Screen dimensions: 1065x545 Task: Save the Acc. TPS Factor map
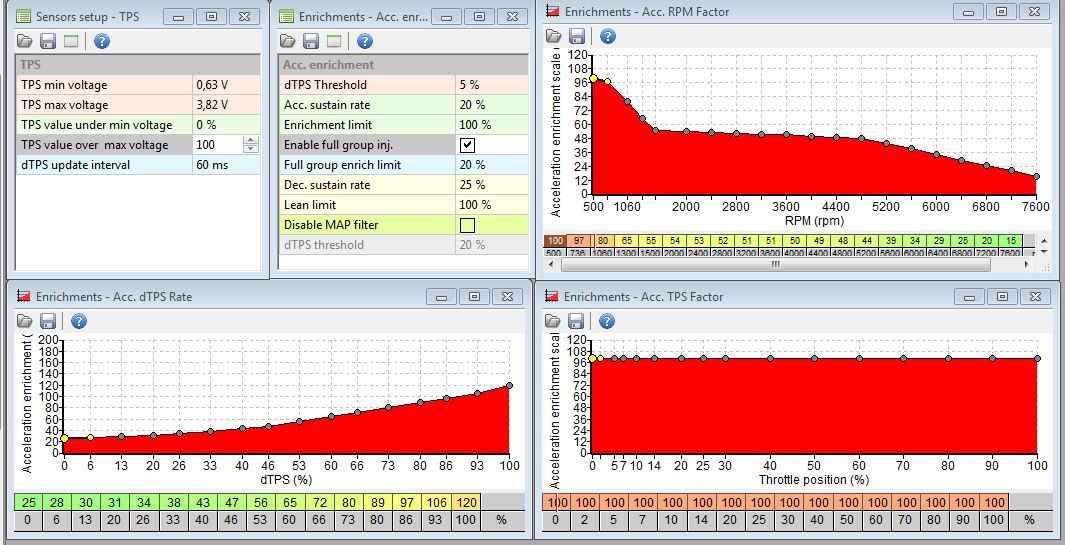click(576, 321)
